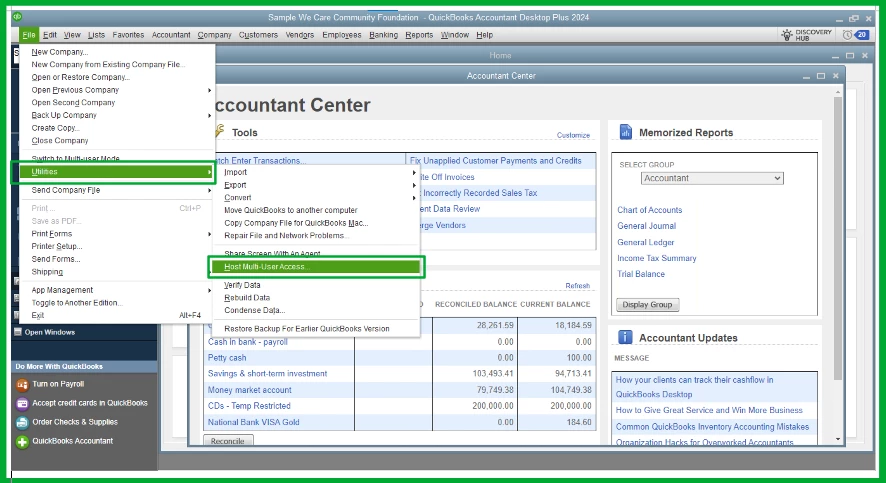Expand Back Up Company submenu
Screen dimensions: 886x483
point(116,115)
